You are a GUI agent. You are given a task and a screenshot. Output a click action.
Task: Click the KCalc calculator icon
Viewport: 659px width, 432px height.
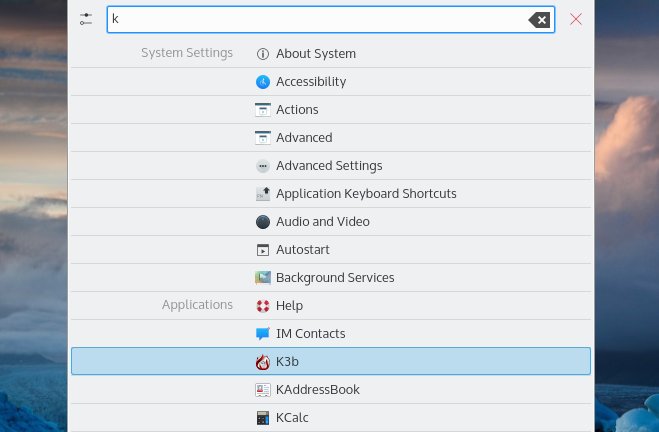click(263, 418)
